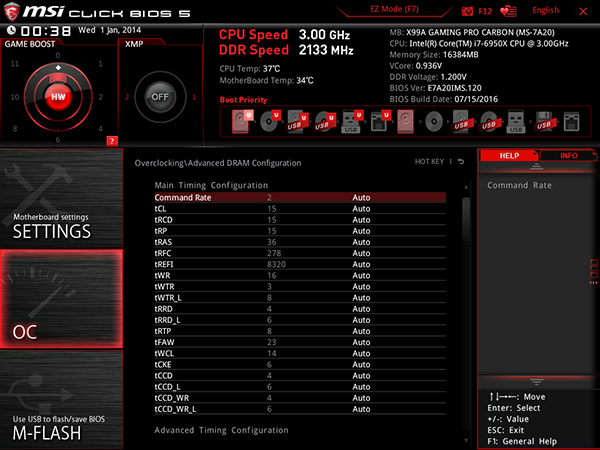Screen dimensions: 600x450
Task: Select the UEFI USB hard disk boot icon
Action: pos(297,122)
